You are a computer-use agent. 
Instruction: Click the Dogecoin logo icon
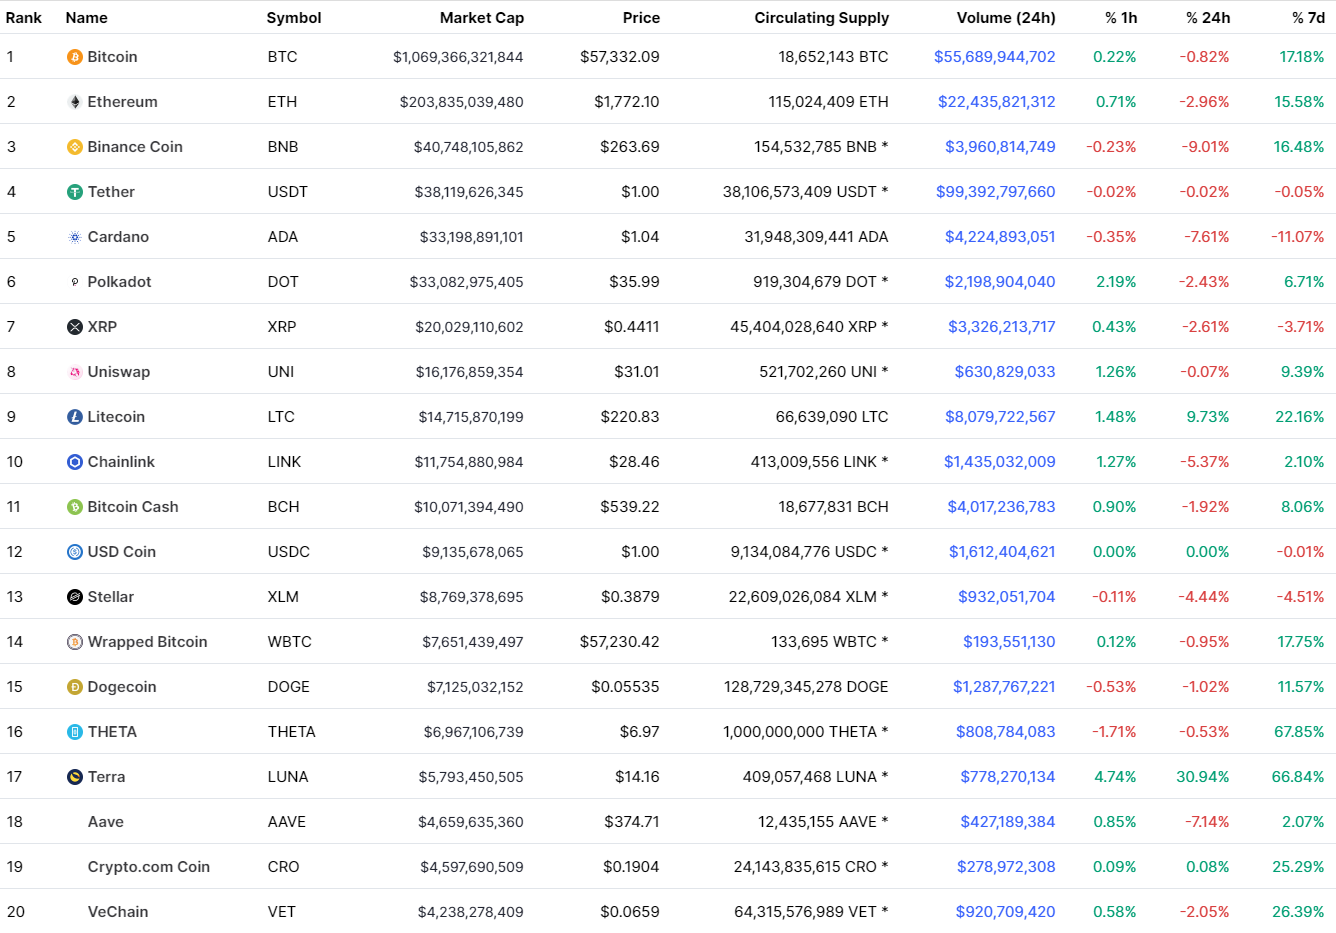point(75,687)
